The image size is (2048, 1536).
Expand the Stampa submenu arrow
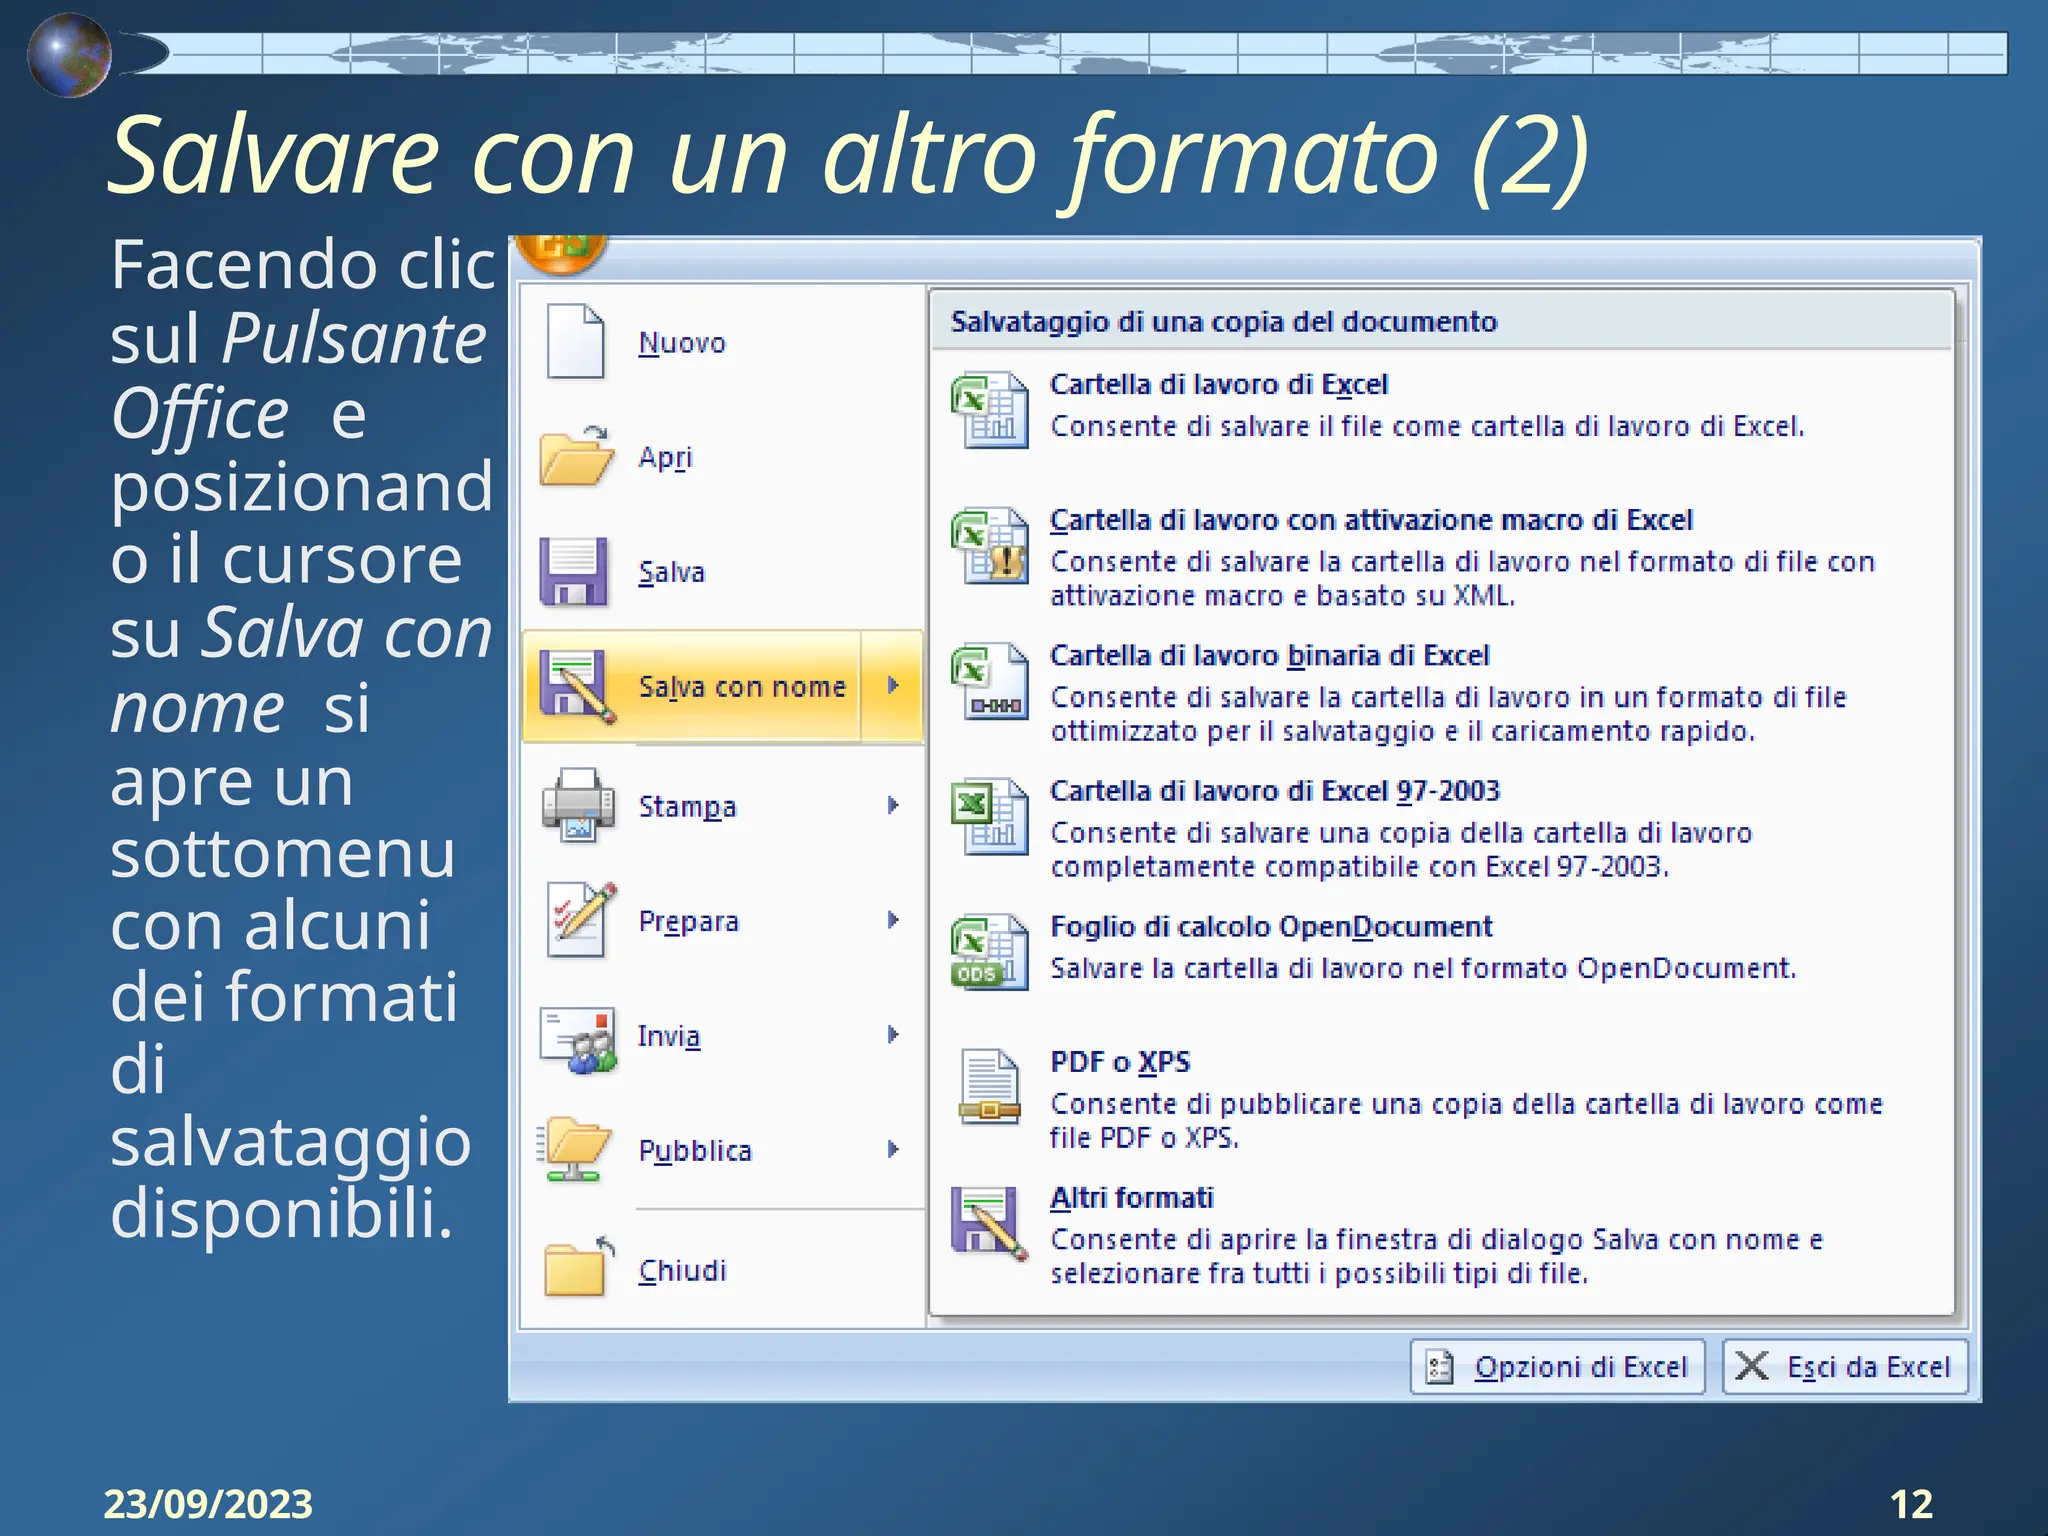click(x=893, y=805)
